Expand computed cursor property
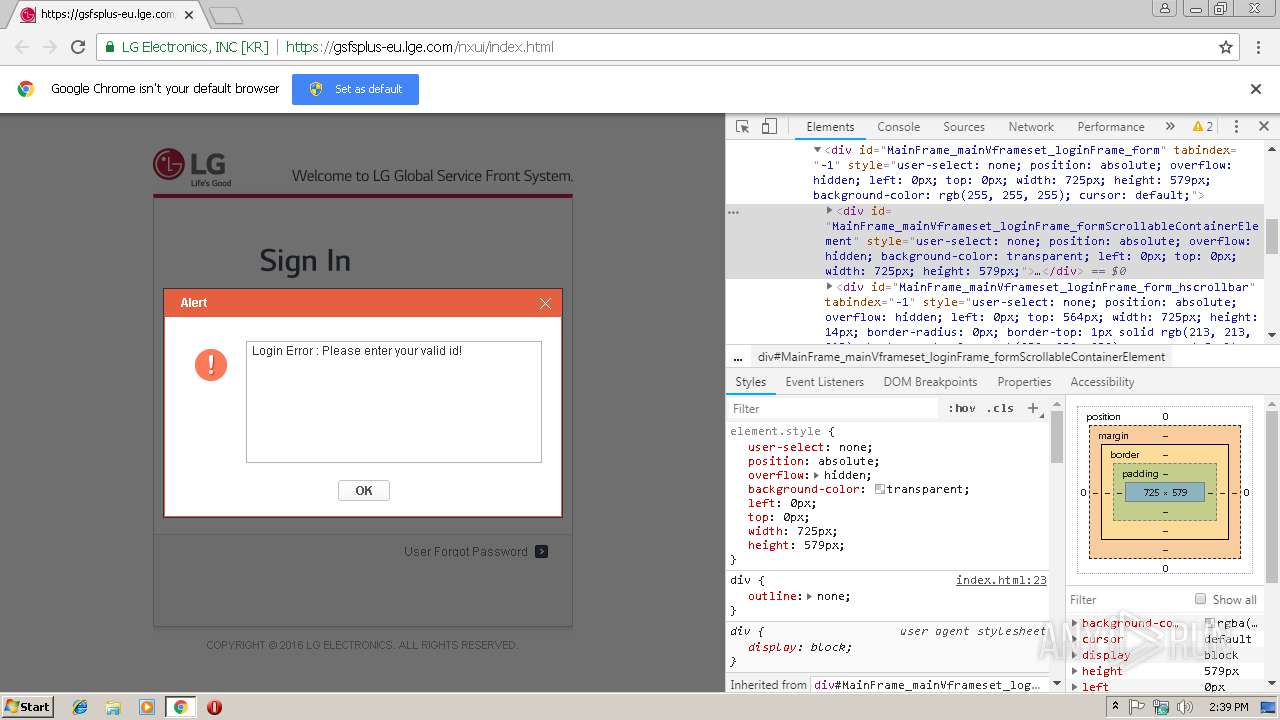 1076,639
